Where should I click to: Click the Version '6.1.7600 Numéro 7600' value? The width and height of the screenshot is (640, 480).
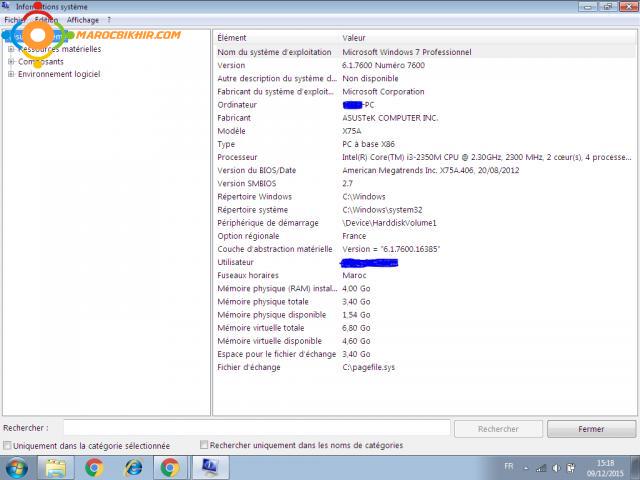[x=383, y=65]
